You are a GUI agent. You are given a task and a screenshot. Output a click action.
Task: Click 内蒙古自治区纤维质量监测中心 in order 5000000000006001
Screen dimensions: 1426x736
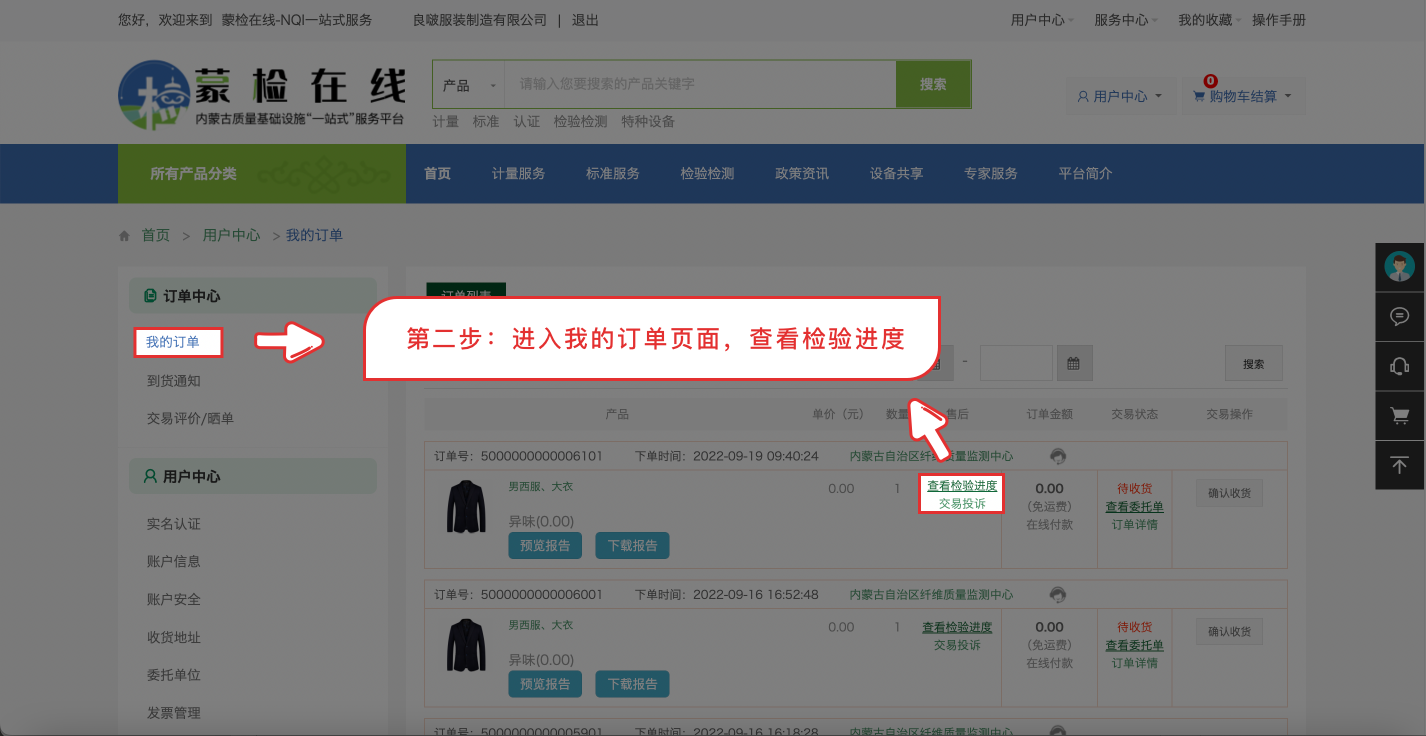(x=931, y=594)
